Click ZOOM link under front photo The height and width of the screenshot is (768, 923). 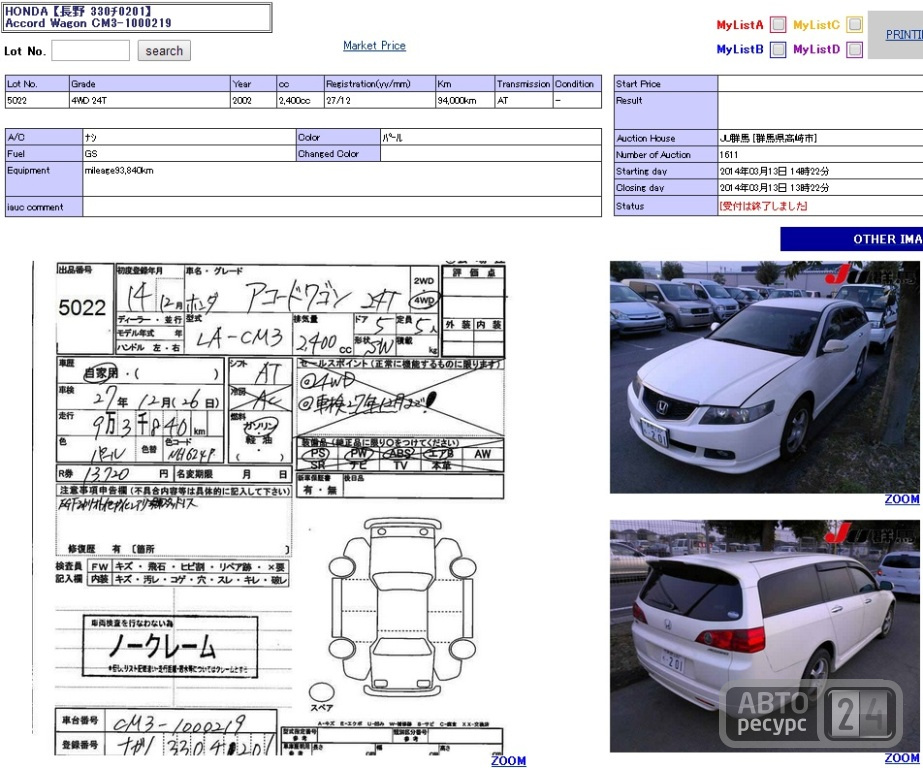click(x=902, y=499)
